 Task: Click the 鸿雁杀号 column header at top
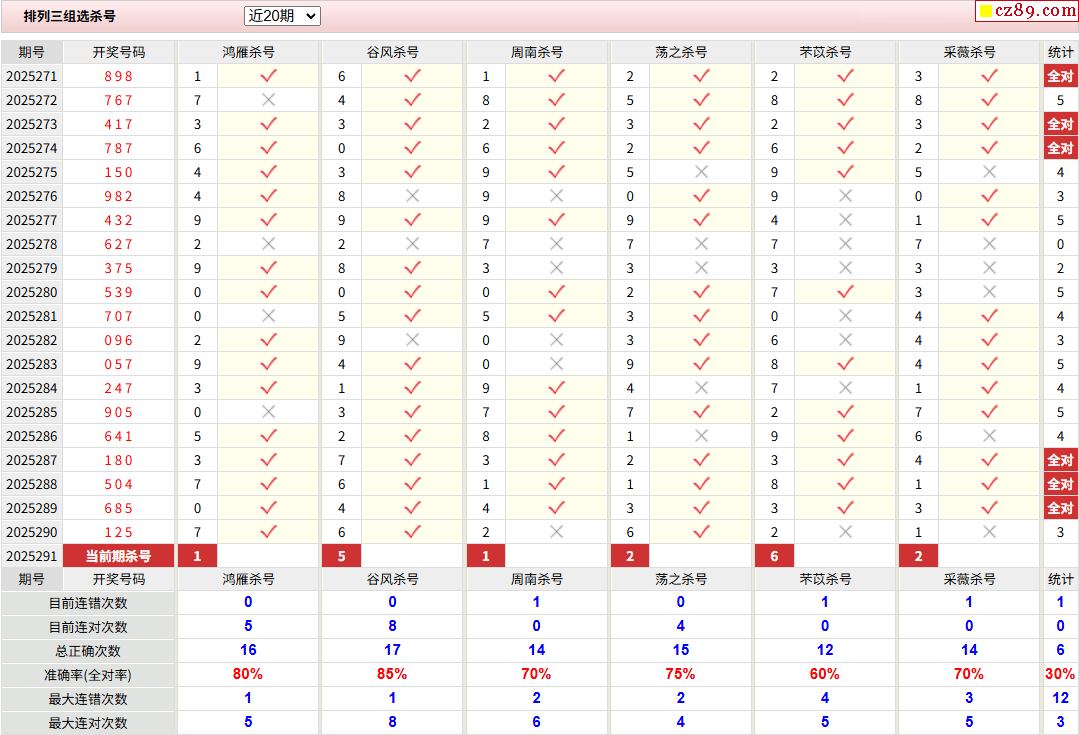click(248, 52)
